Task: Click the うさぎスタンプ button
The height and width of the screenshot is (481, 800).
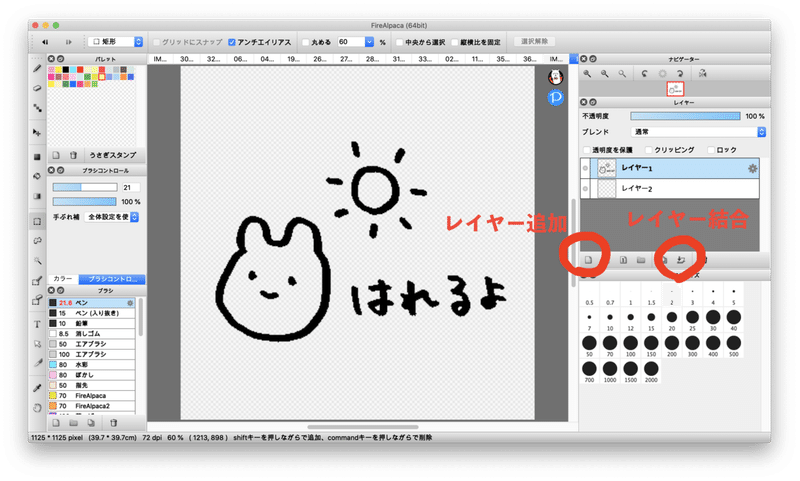Action: (x=113, y=155)
